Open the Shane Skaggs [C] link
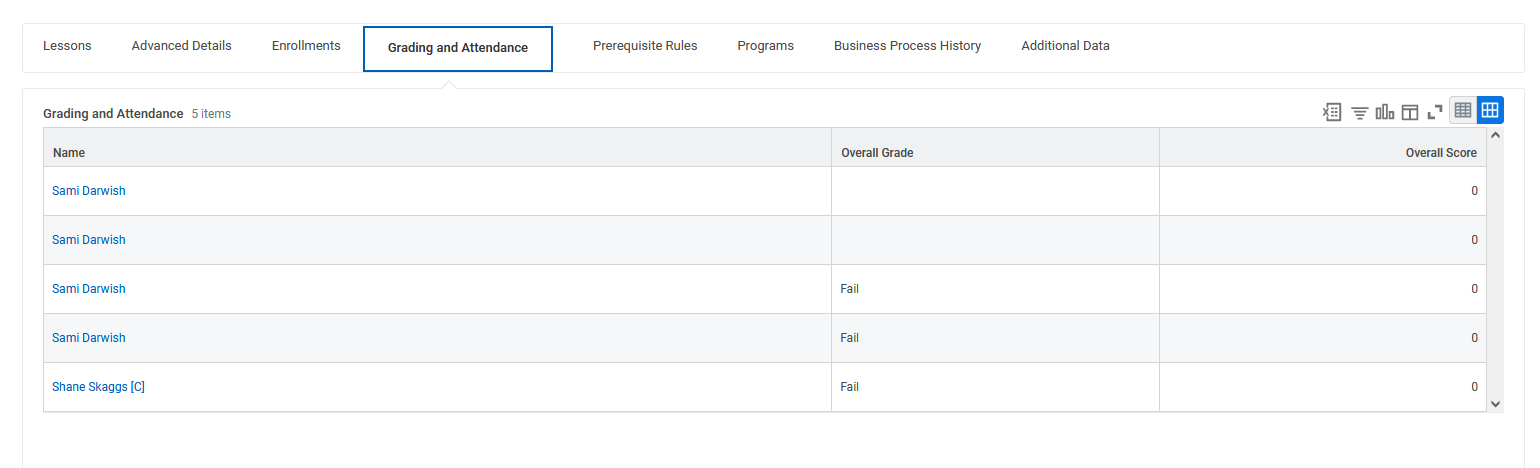The height and width of the screenshot is (468, 1540). 98,387
